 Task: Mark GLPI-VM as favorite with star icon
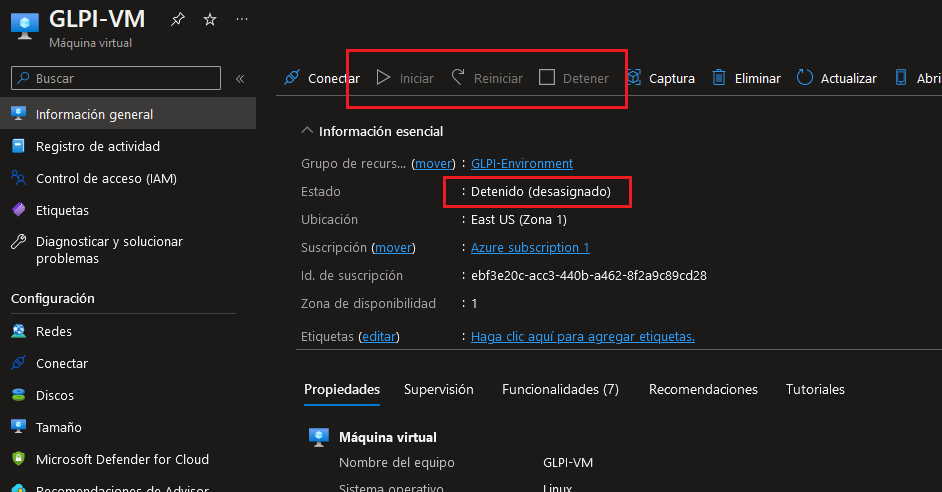coord(210,19)
